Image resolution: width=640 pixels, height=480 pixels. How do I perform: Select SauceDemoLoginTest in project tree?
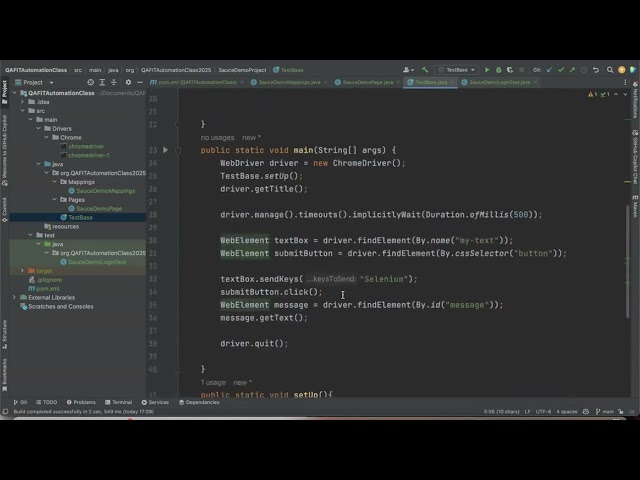pyautogui.click(x=97, y=262)
